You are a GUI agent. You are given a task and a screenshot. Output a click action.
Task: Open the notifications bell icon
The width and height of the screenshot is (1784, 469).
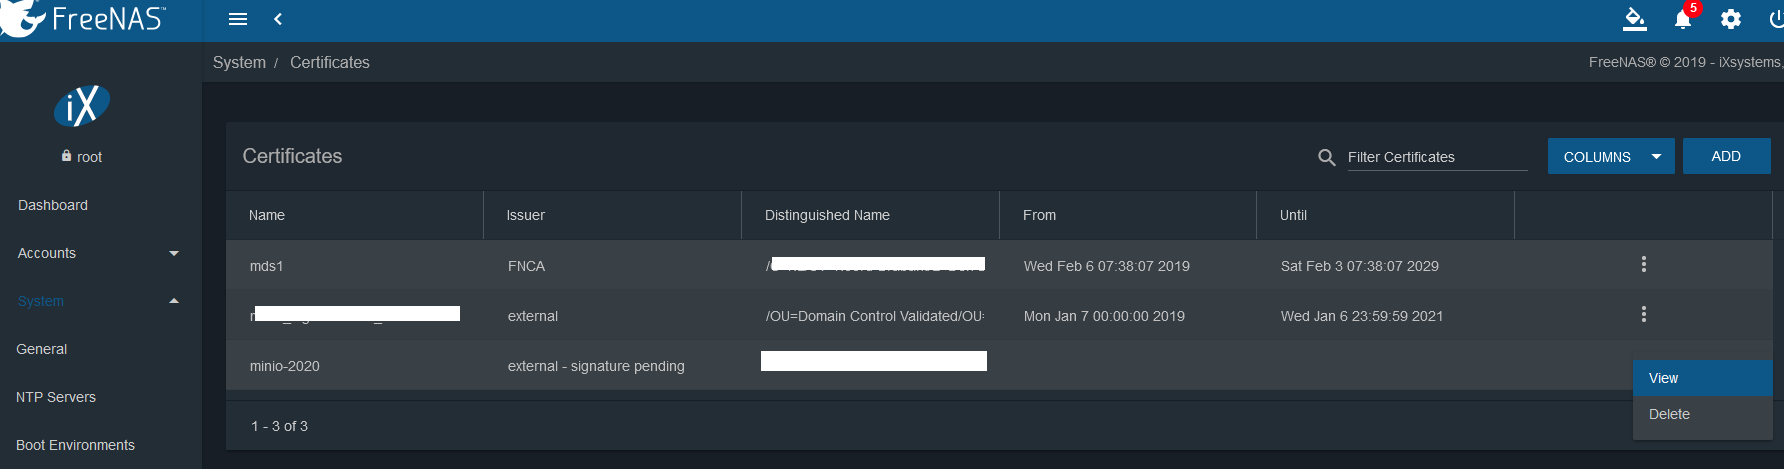click(1683, 19)
